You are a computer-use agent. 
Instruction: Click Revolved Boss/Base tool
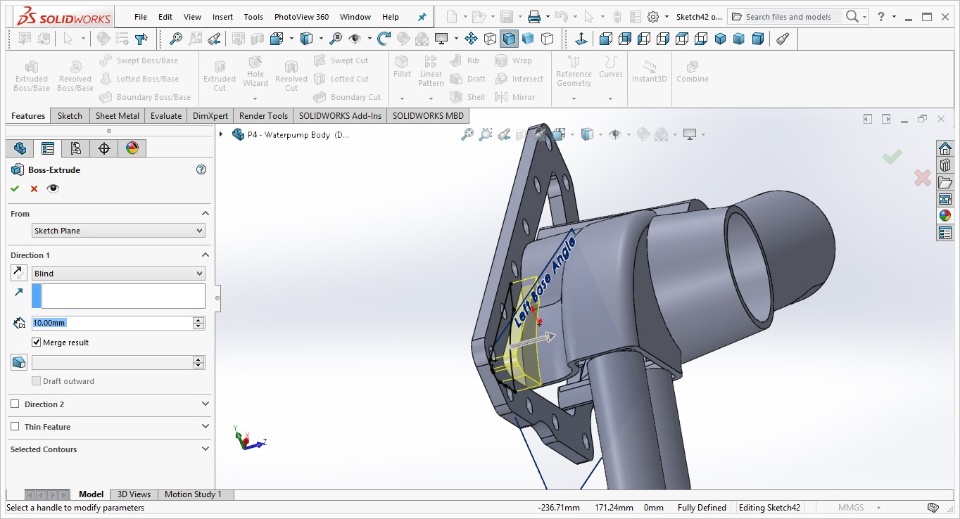(75, 76)
